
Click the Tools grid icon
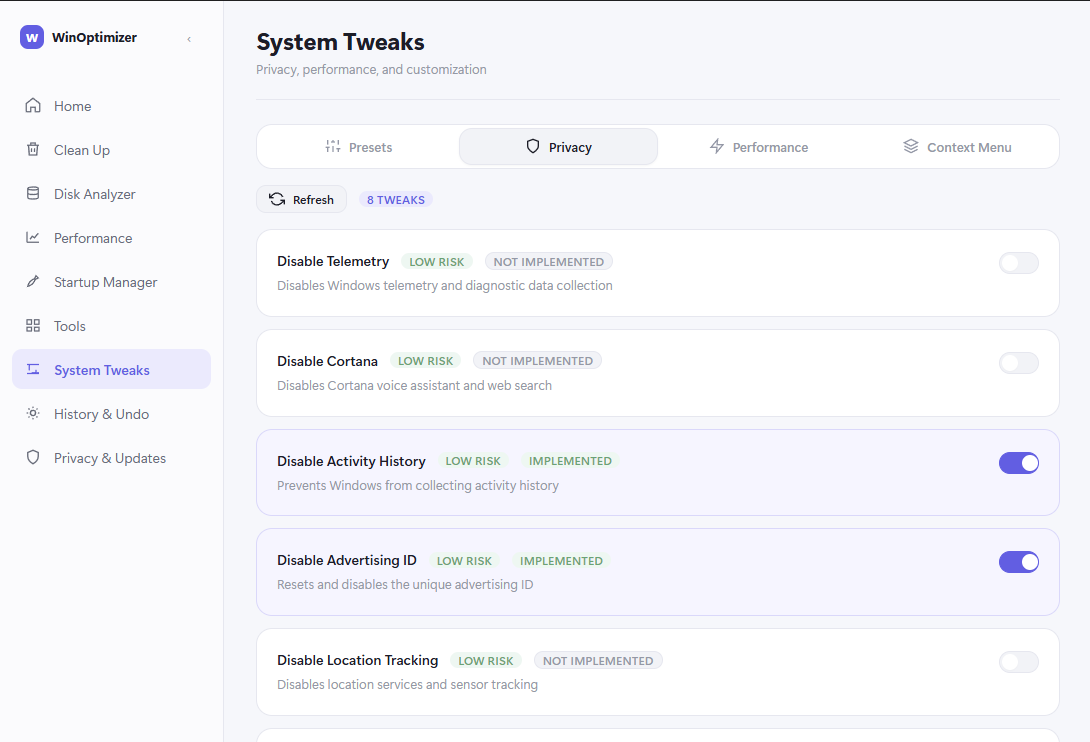[33, 325]
